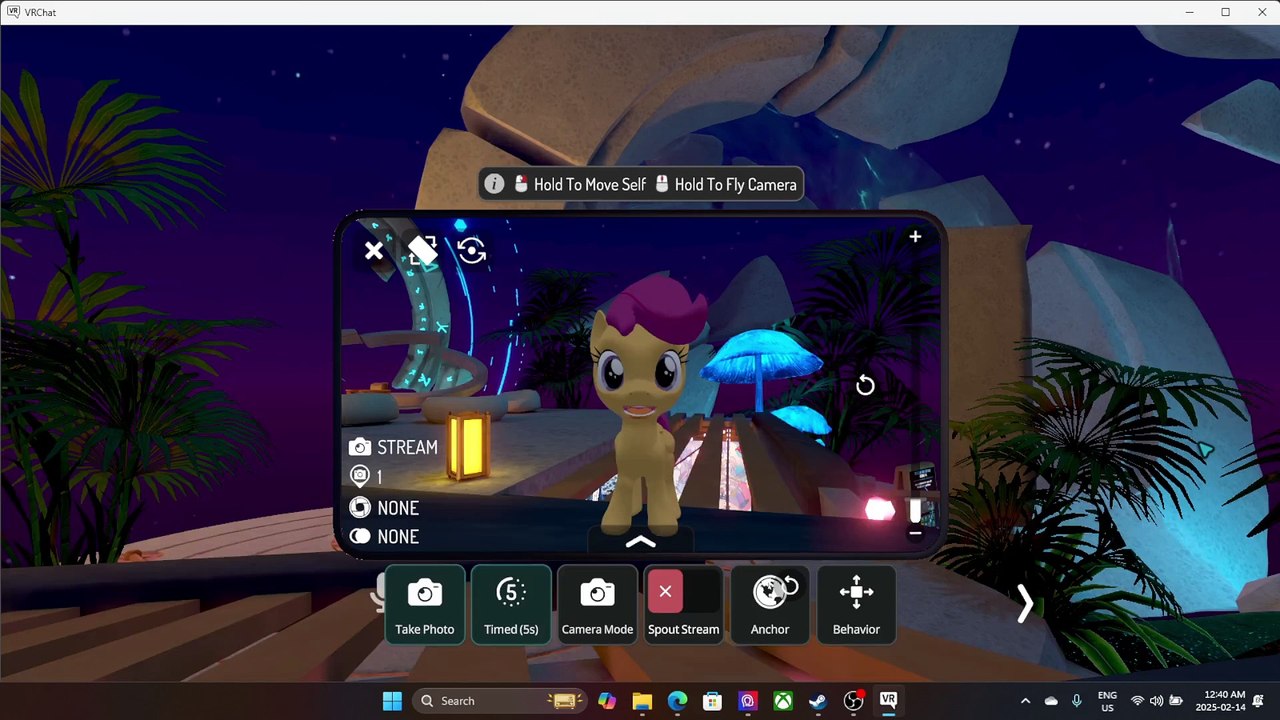Click the info icon in the hint bar
The image size is (1280, 720).
tap(494, 184)
